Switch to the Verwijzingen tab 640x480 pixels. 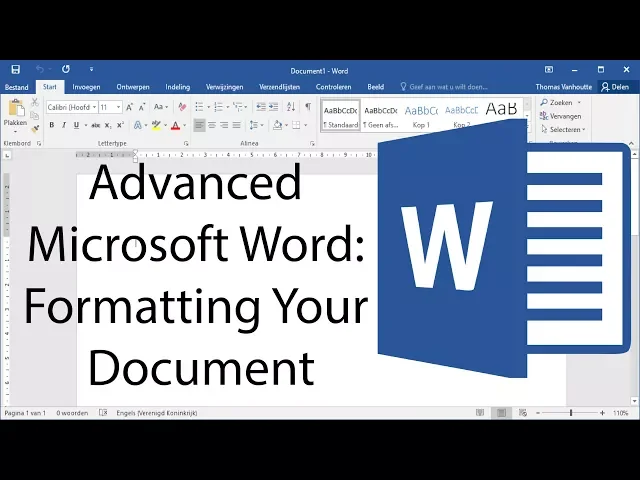click(224, 87)
